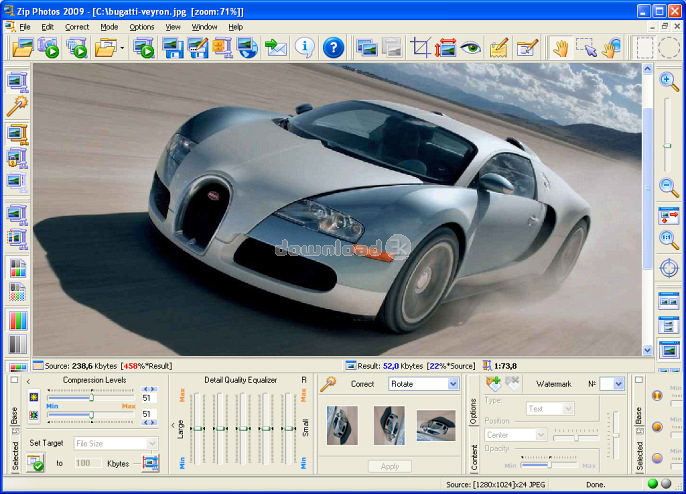Click the Save image floppy icon
This screenshot has height=494, width=686.
pyautogui.click(x=173, y=47)
